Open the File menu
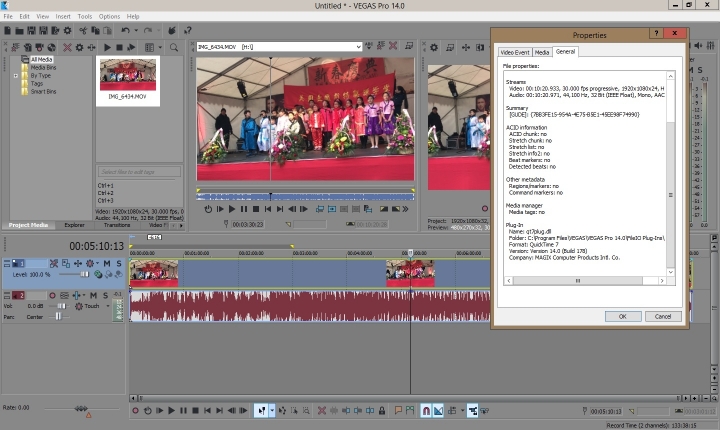Screen dimensions: 720x430 coord(8,17)
